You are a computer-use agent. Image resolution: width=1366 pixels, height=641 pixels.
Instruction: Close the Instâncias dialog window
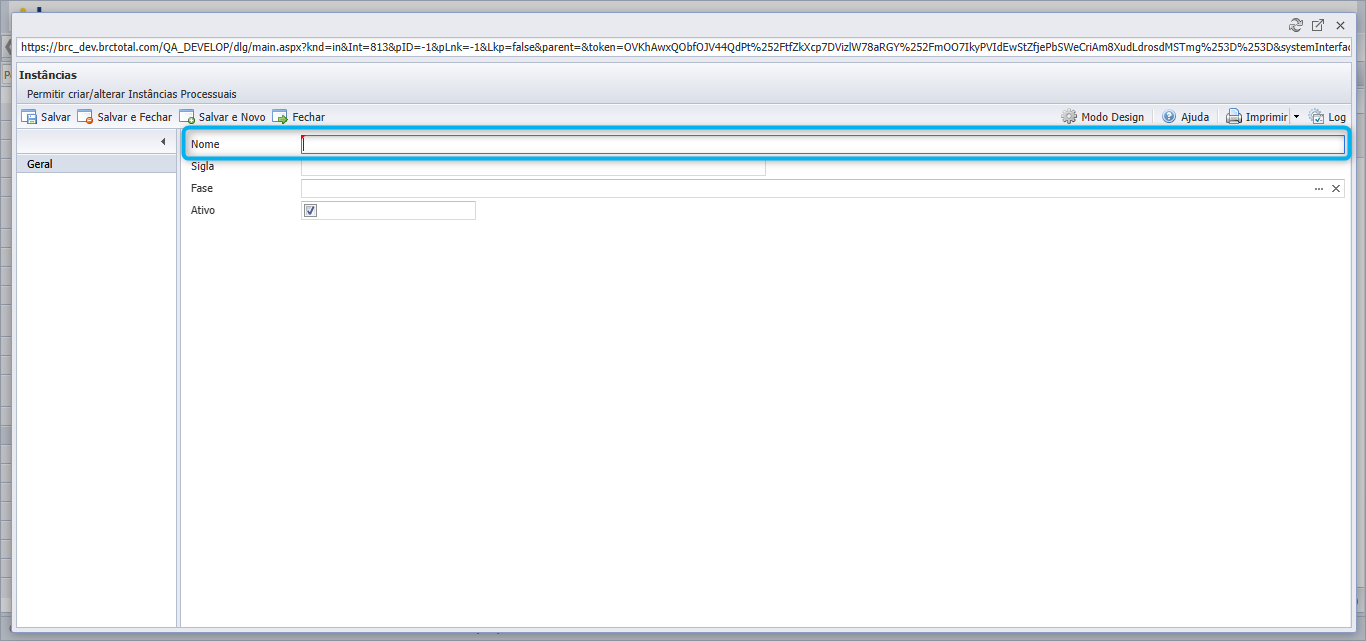point(1340,25)
